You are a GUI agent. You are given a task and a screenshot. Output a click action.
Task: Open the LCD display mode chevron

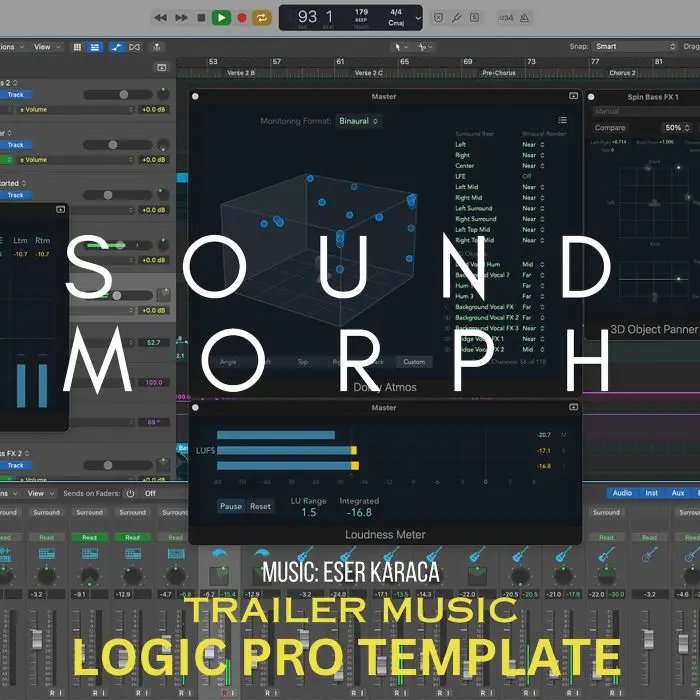pyautogui.click(x=418, y=18)
